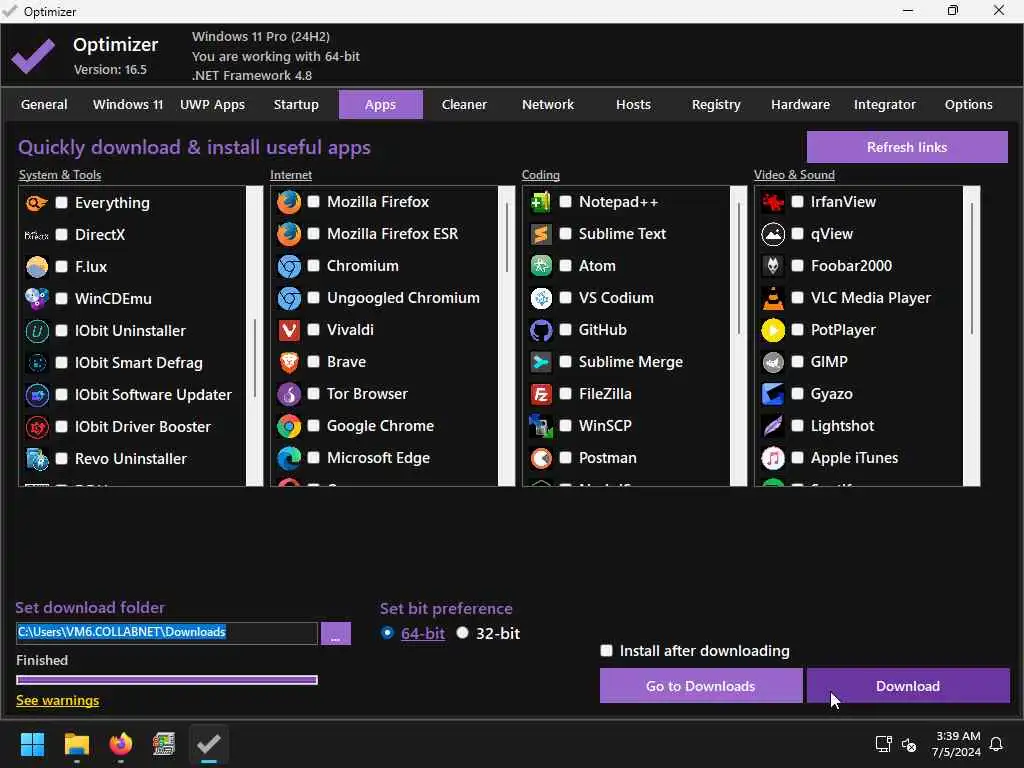The width and height of the screenshot is (1024, 768).
Task: Click the WinCDEmu icon
Action: 37,299
